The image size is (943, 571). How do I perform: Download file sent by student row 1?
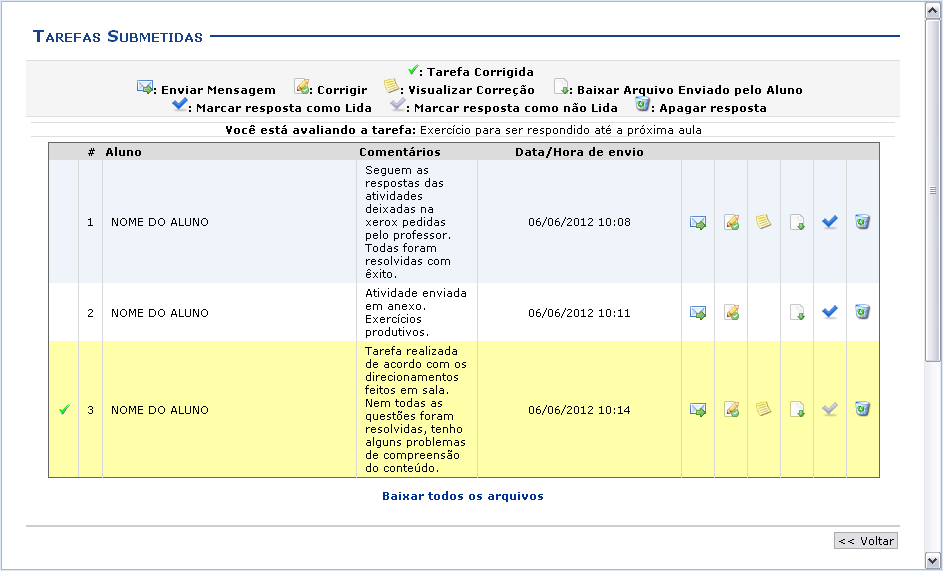tap(797, 223)
